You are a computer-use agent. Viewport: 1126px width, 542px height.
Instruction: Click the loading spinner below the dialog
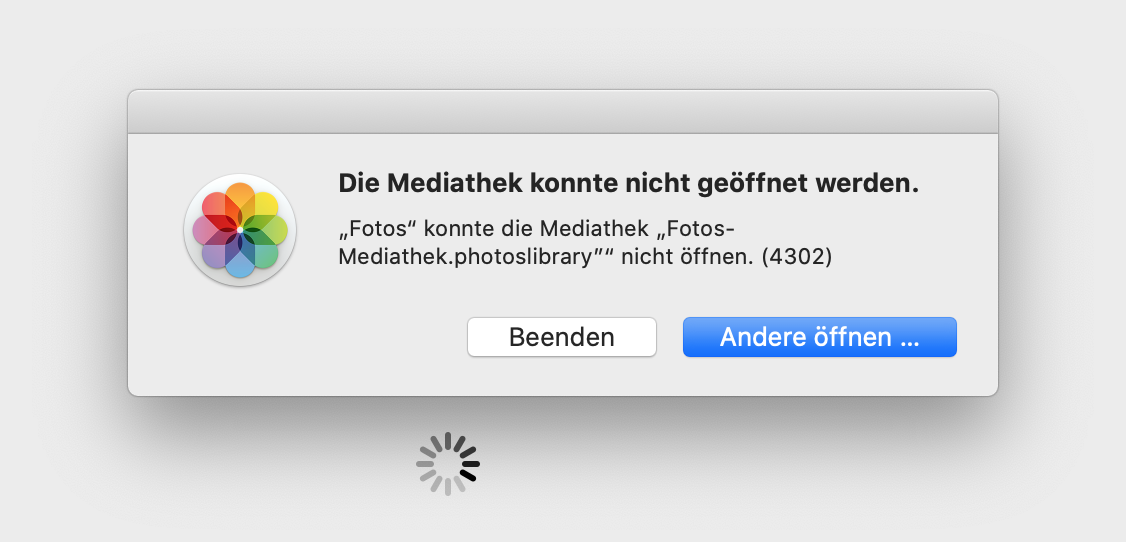(x=448, y=463)
